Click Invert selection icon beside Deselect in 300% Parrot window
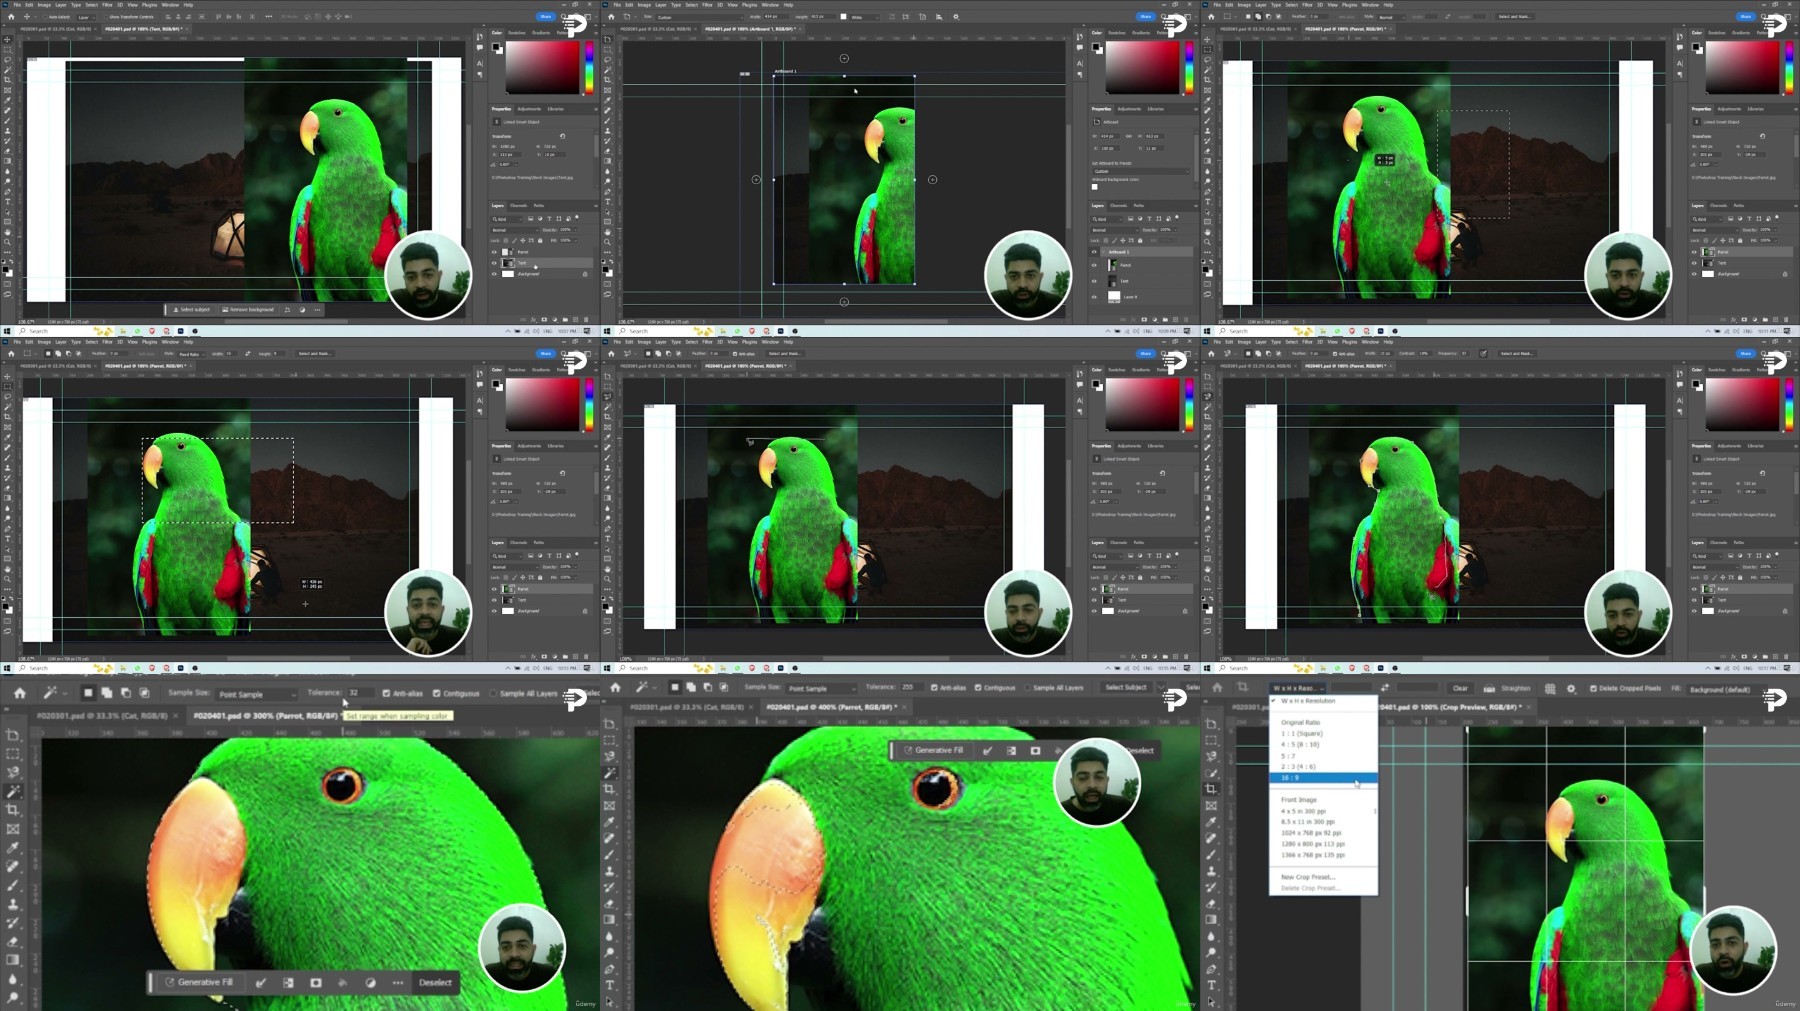This screenshot has width=1800, height=1011. [x=288, y=983]
